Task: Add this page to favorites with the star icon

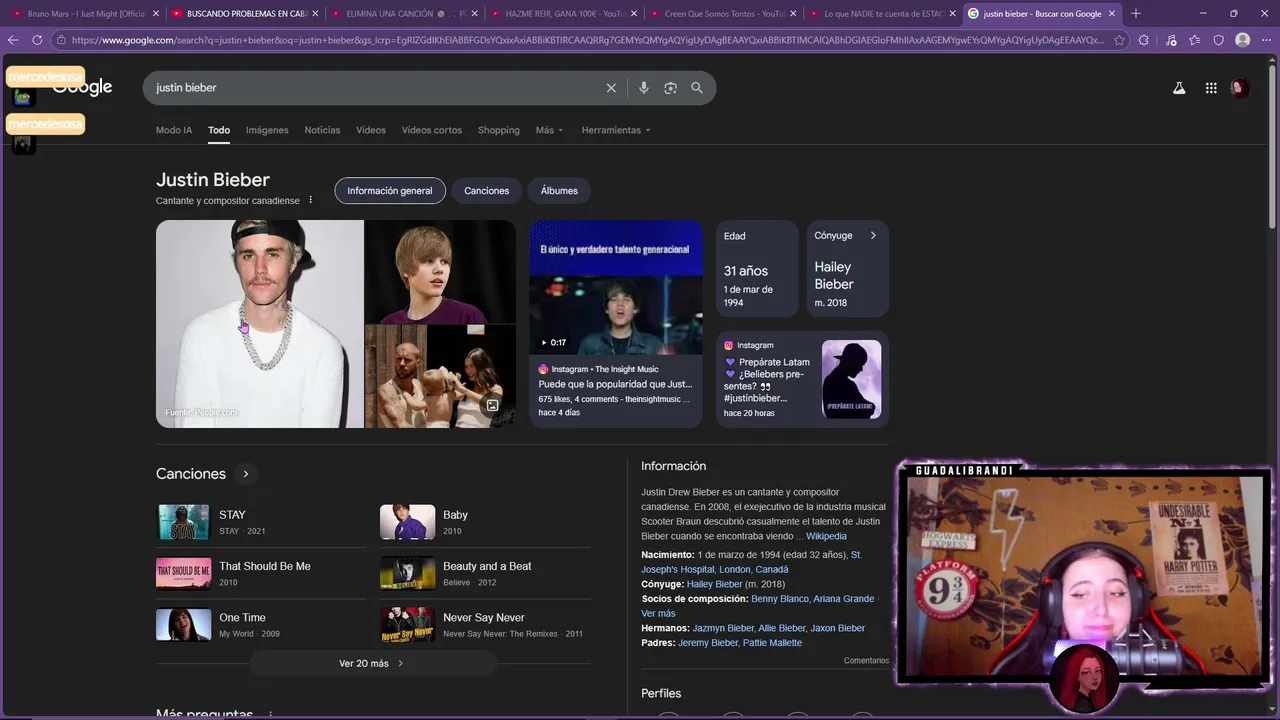Action: (x=1118, y=40)
